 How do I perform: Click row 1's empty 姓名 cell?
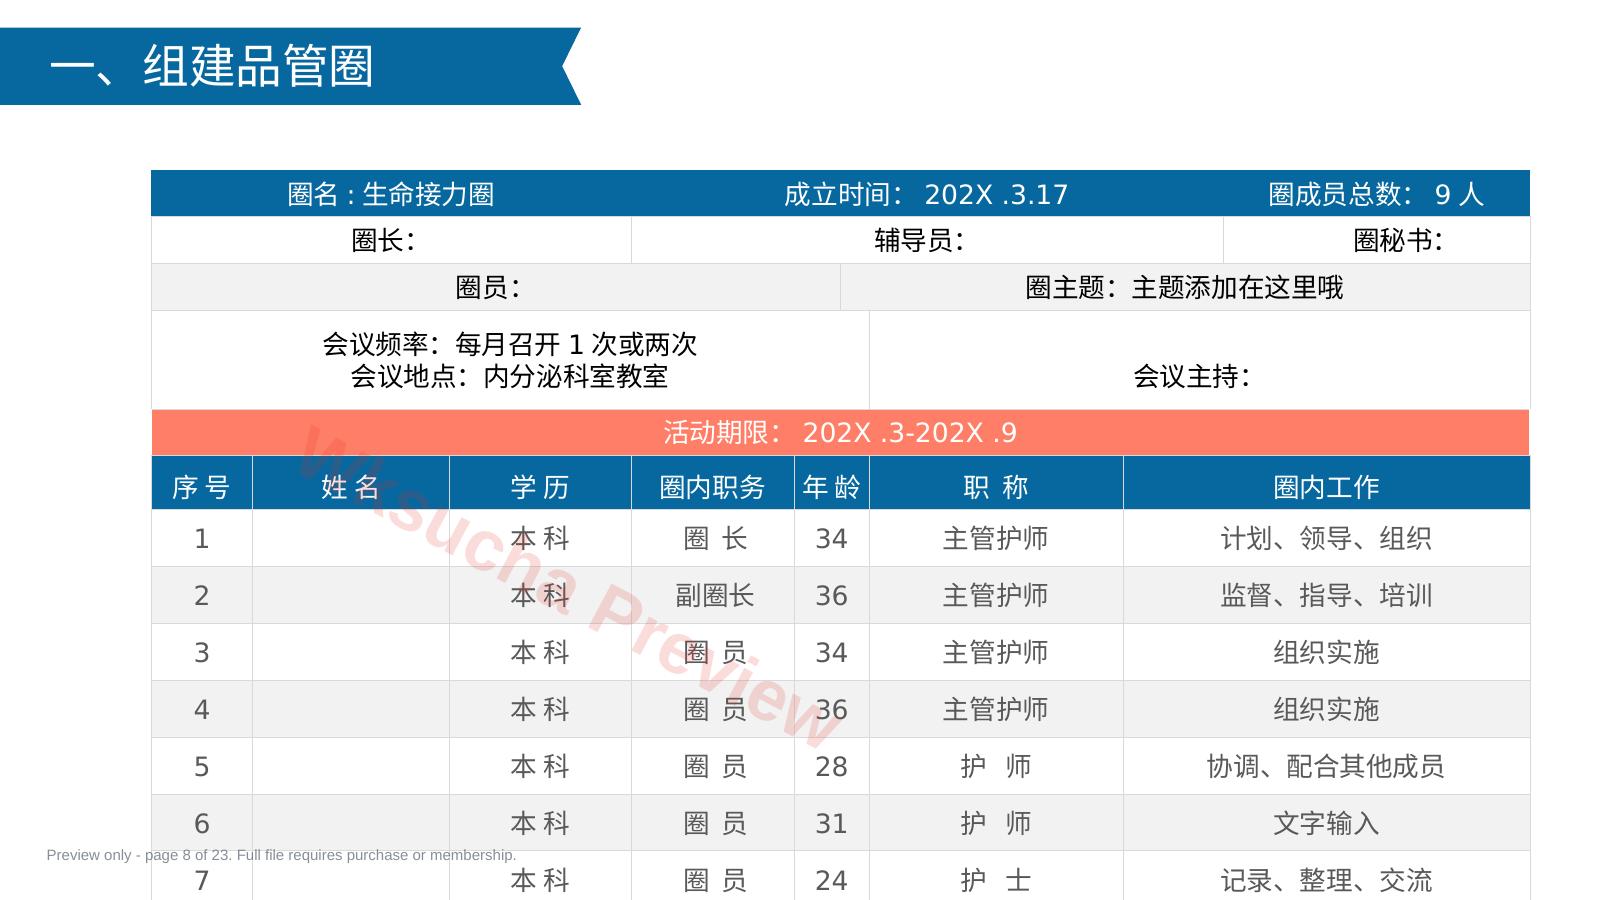(351, 538)
